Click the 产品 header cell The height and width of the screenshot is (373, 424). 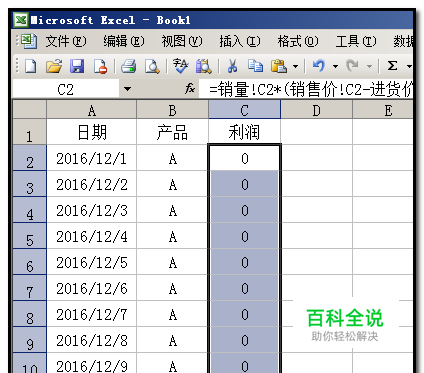172,132
